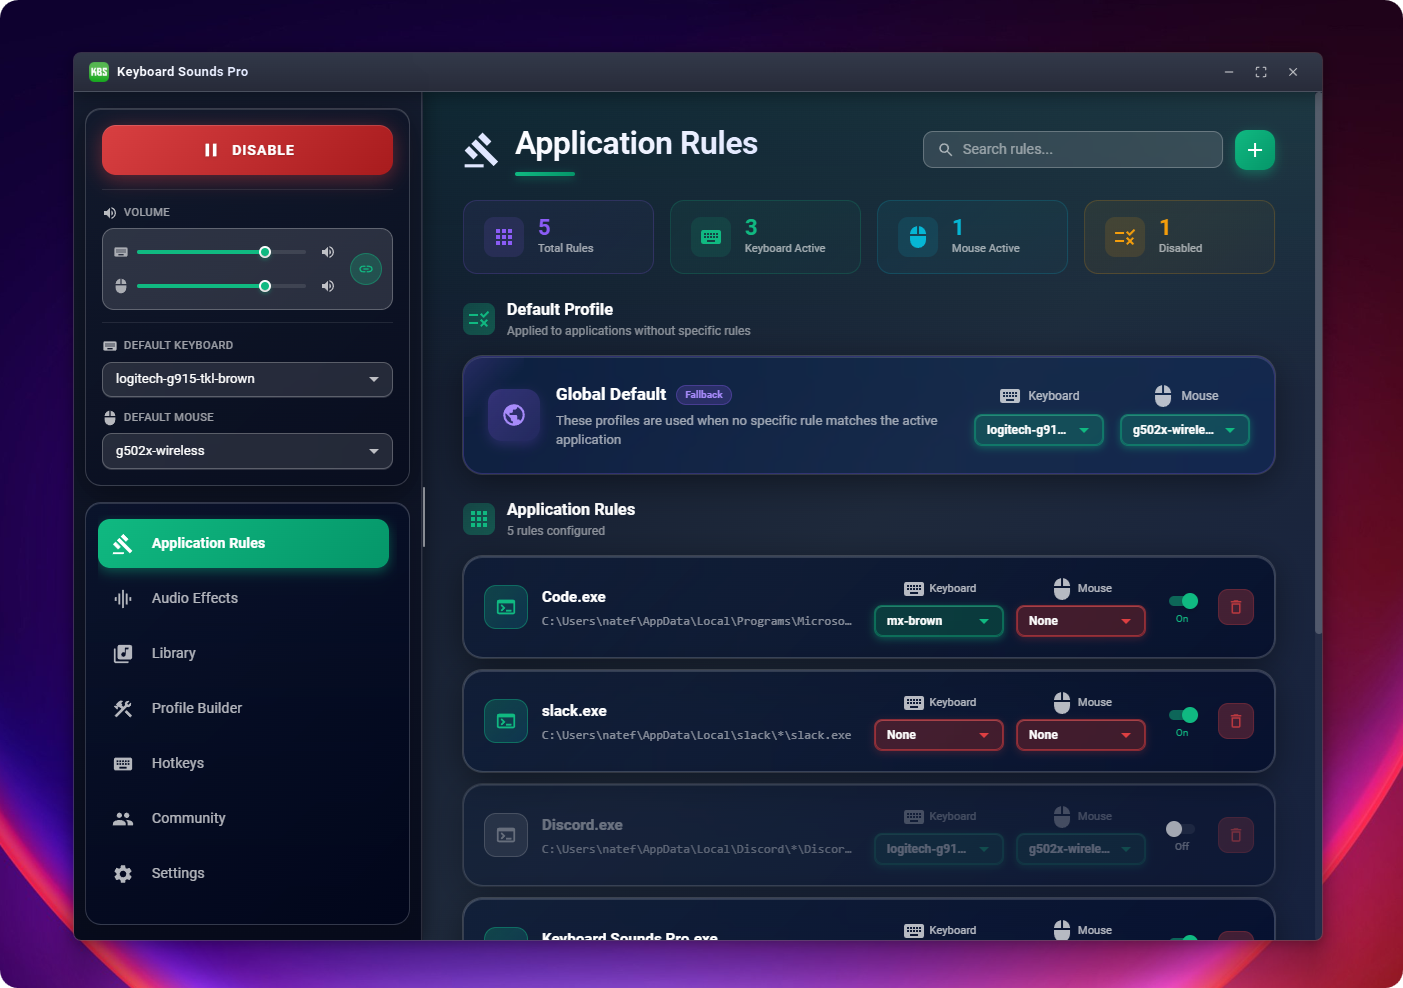Click the Global Default globe icon
Image resolution: width=1403 pixels, height=988 pixels.
coord(514,415)
